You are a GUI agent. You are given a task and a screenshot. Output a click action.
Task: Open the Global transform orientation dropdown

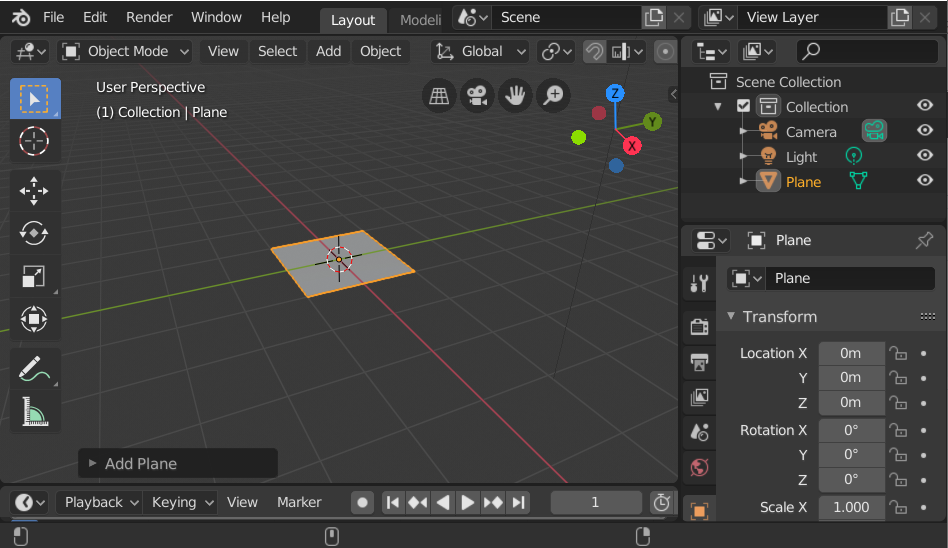coord(480,52)
